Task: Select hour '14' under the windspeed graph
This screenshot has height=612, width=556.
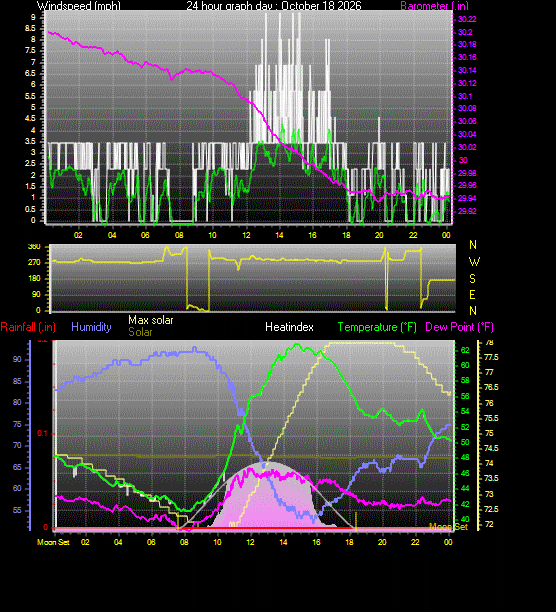Action: (279, 235)
